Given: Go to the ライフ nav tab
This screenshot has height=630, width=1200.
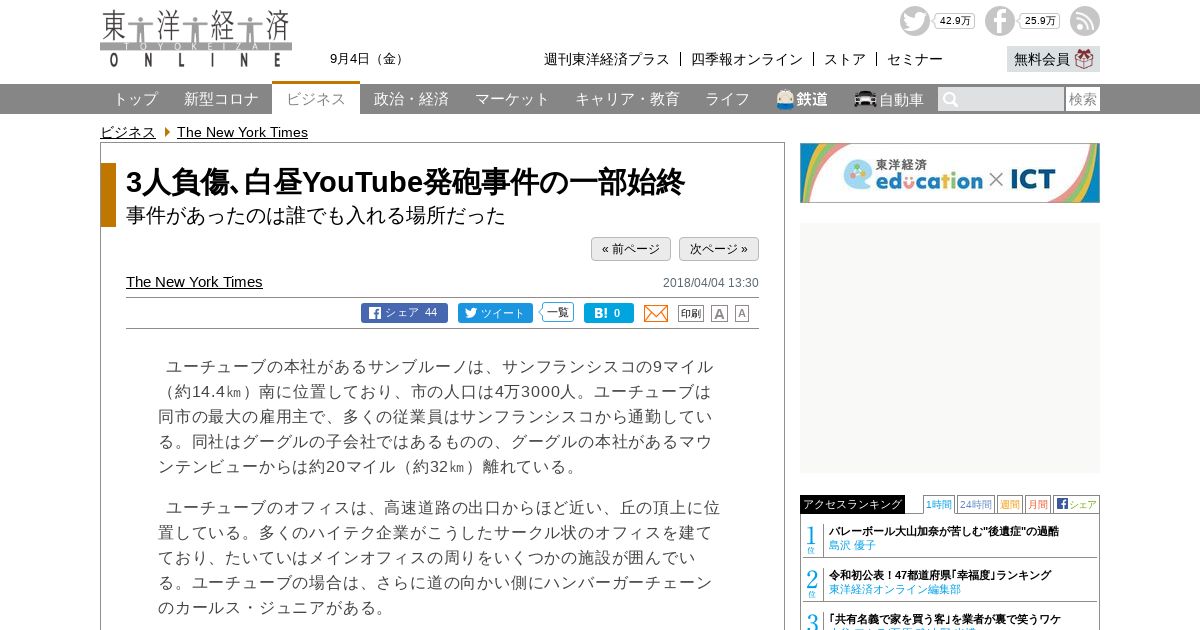Looking at the screenshot, I should click(727, 99).
